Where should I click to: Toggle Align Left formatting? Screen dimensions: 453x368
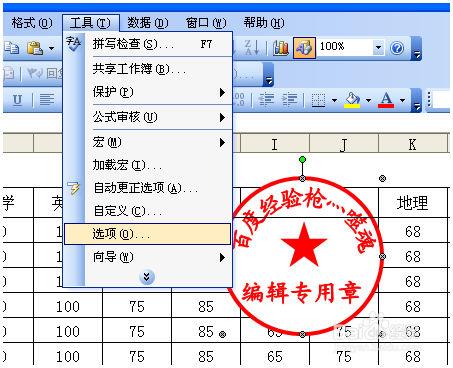47,100
